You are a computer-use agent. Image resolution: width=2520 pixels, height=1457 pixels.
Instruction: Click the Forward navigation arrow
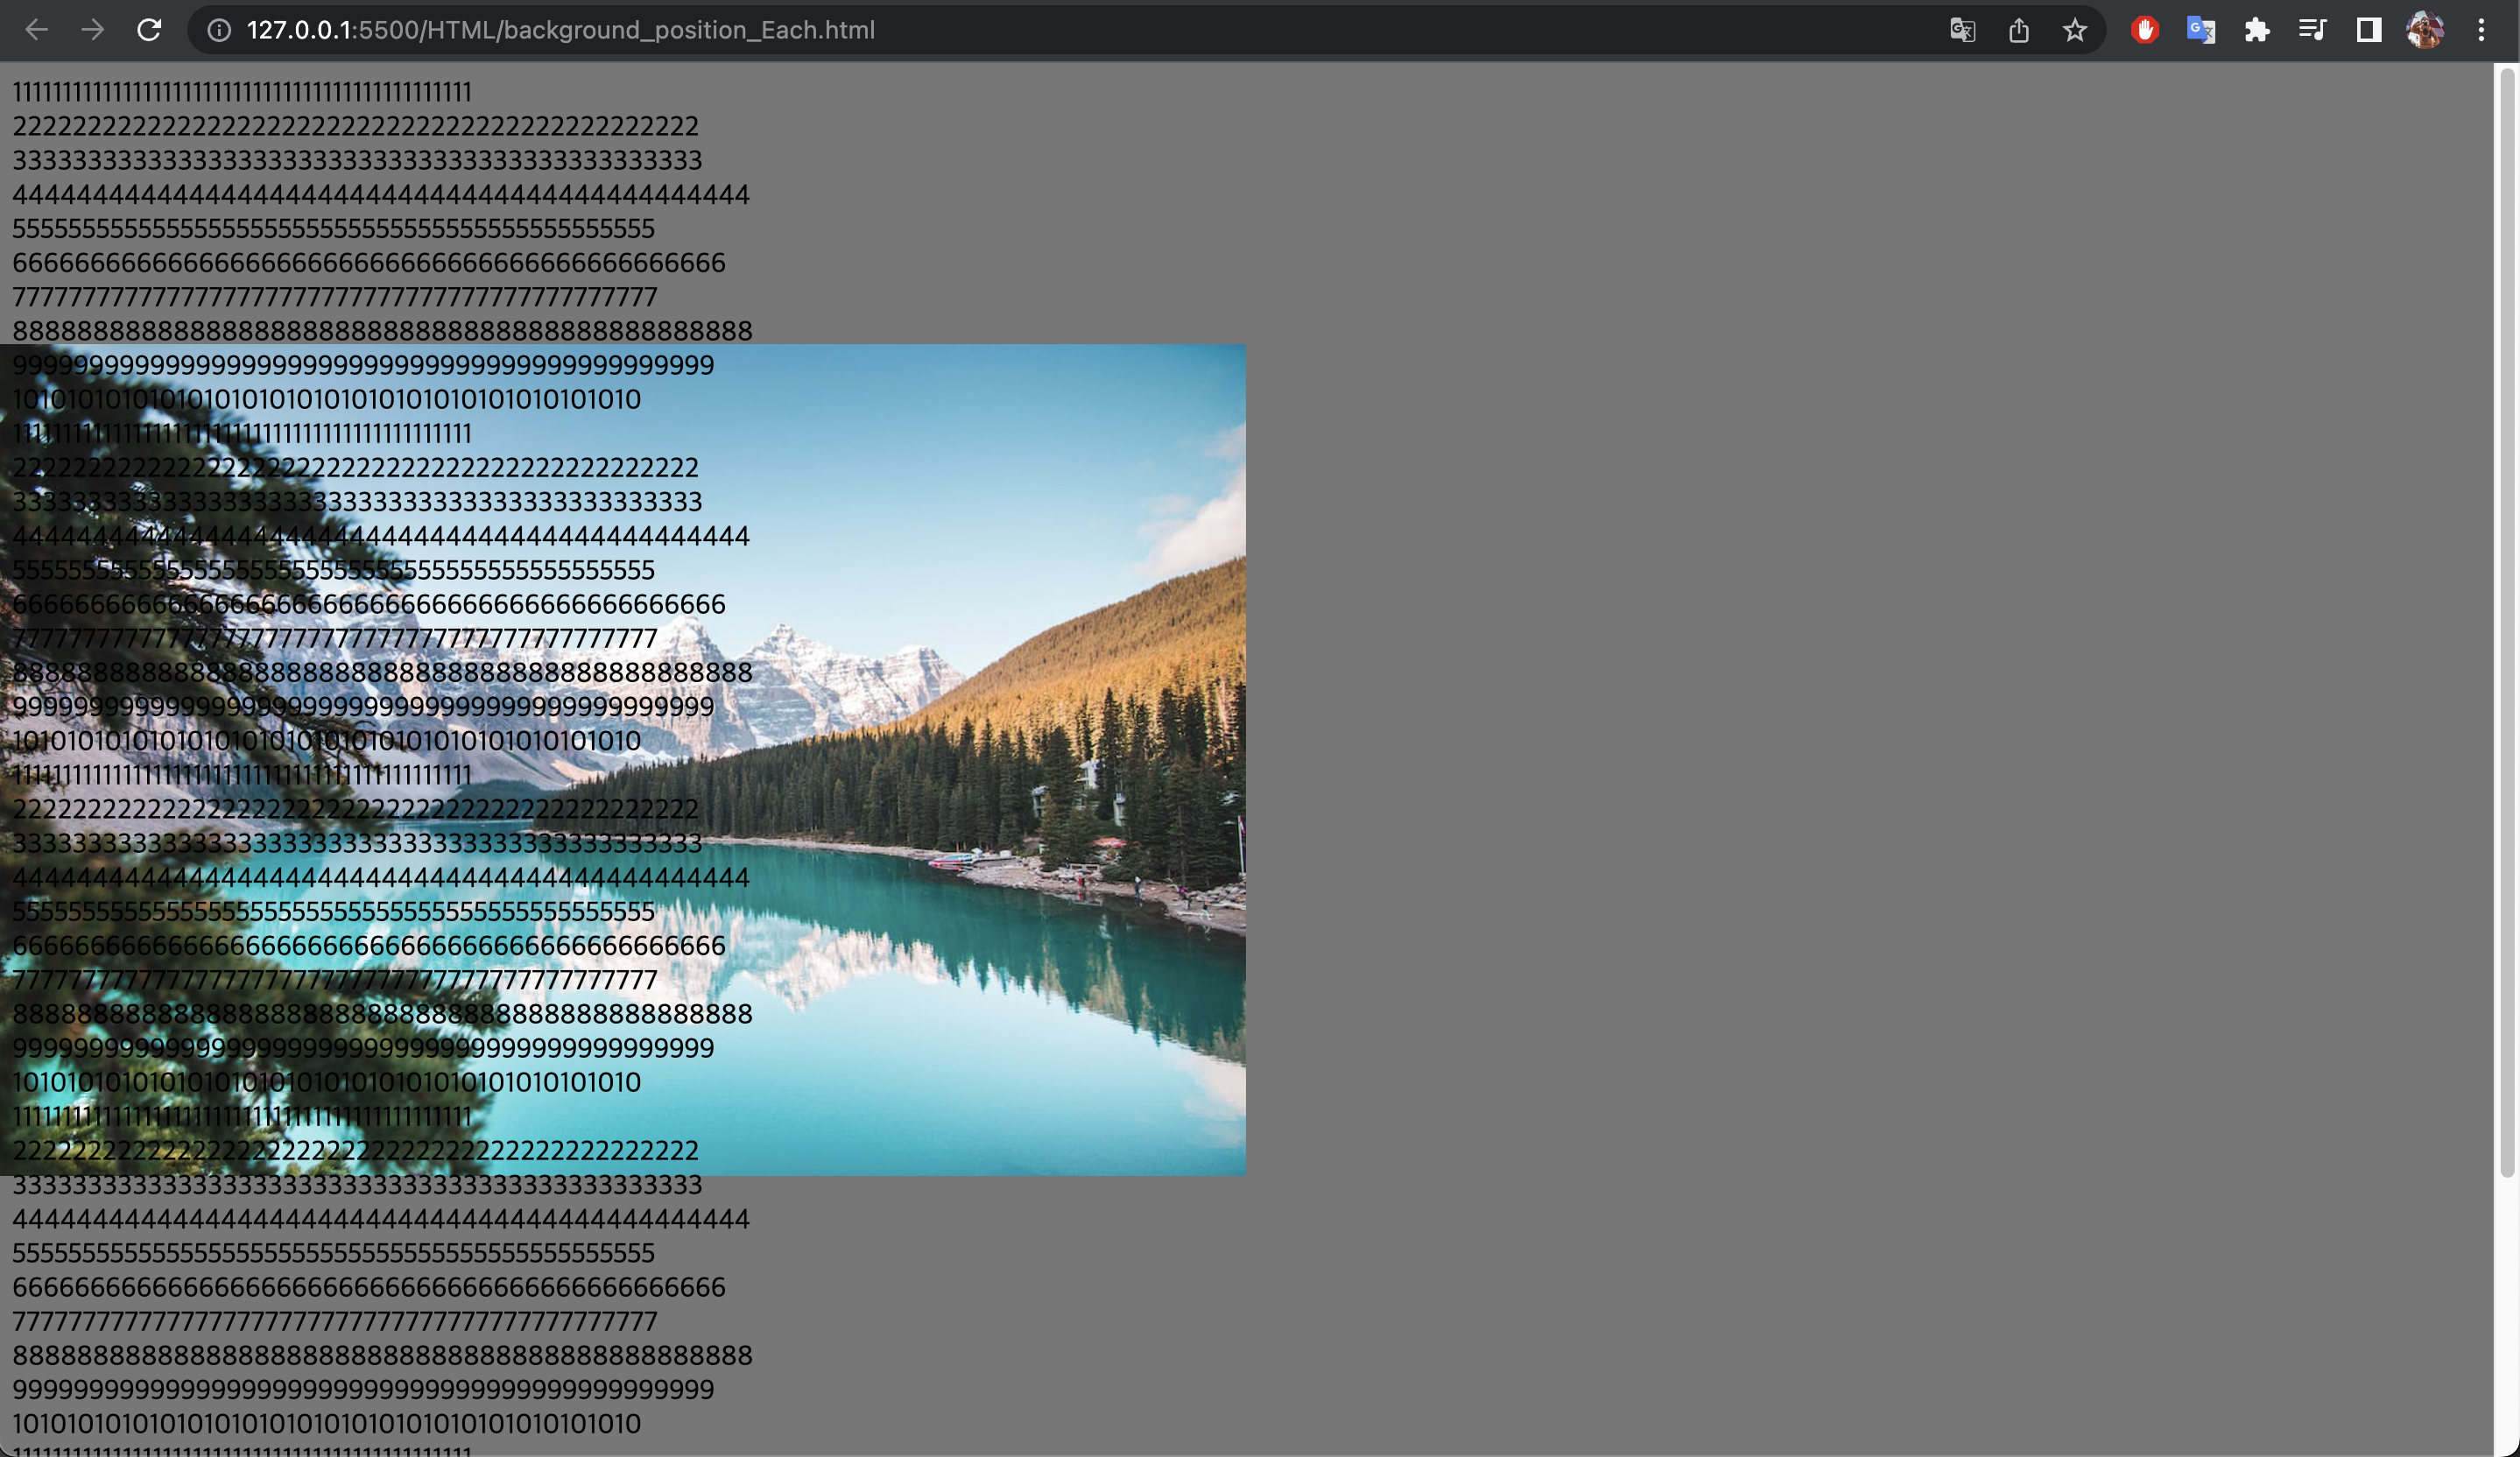pyautogui.click(x=93, y=30)
